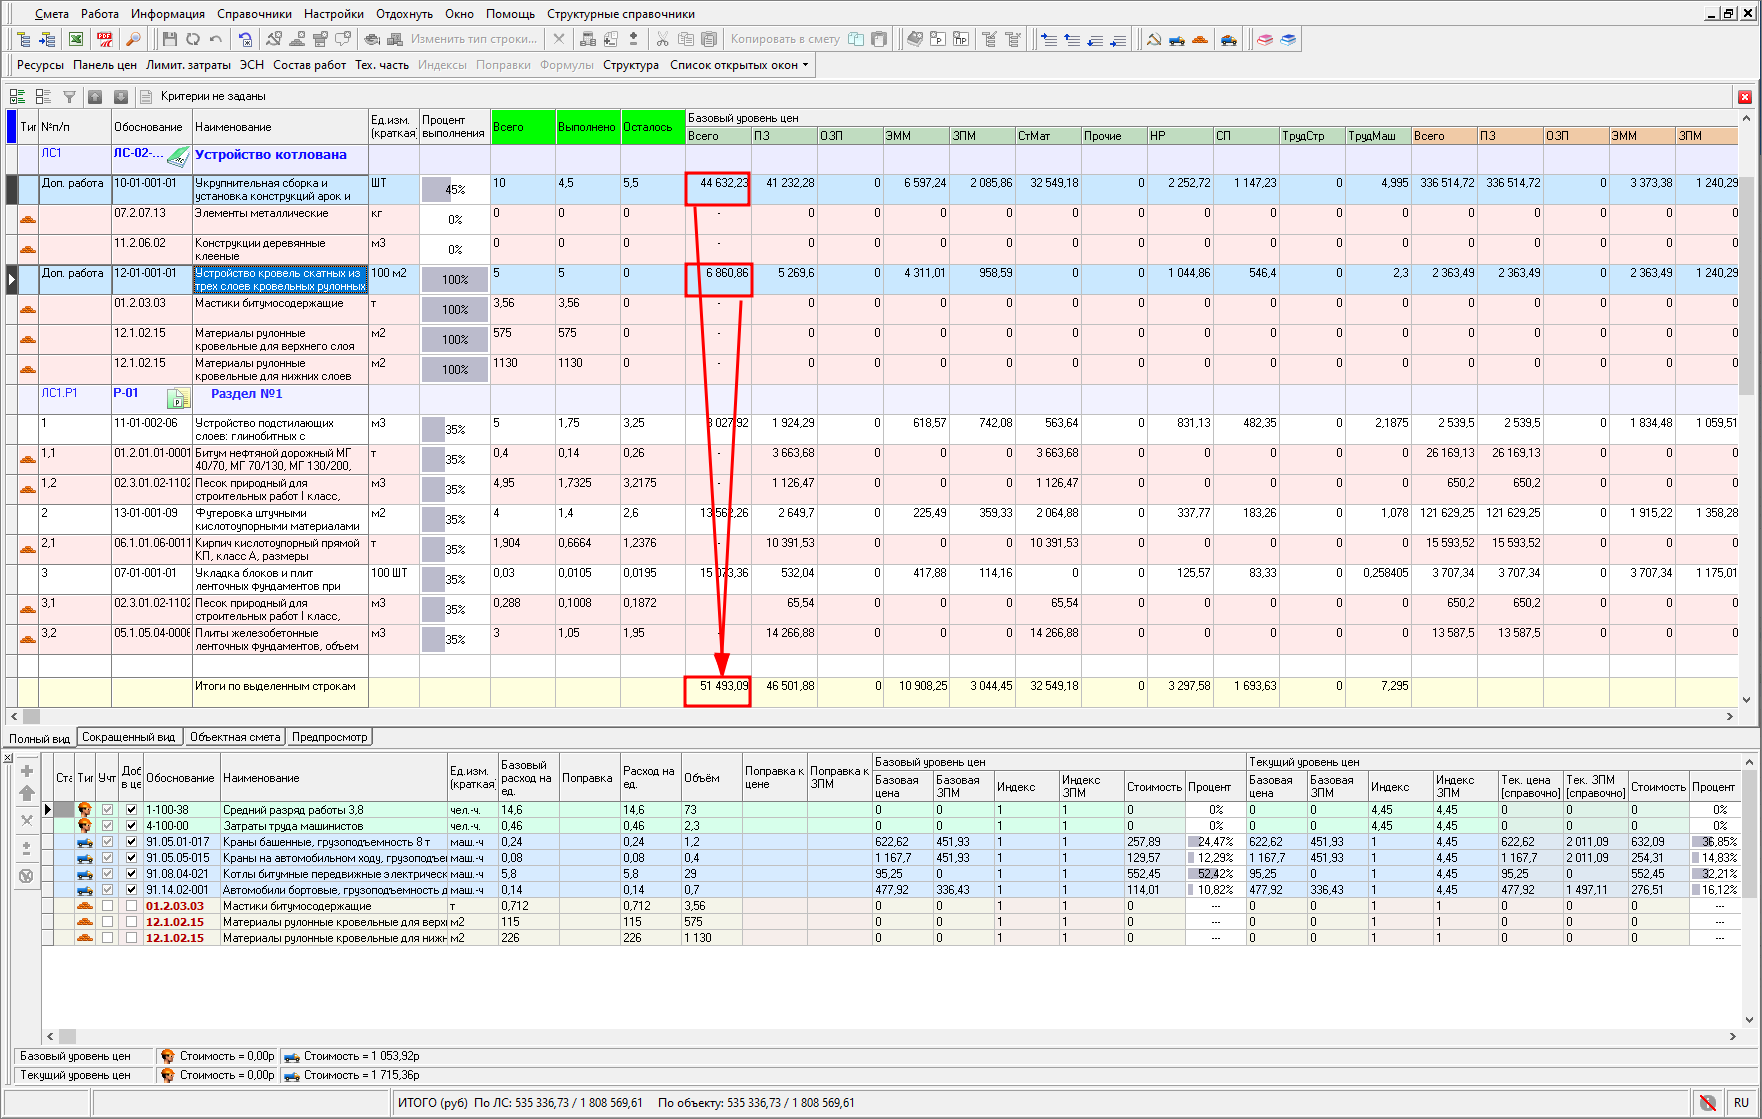This screenshot has height=1119, width=1762.
Task: Click the orange bricks materials toolbar icon
Action: 1200,39
